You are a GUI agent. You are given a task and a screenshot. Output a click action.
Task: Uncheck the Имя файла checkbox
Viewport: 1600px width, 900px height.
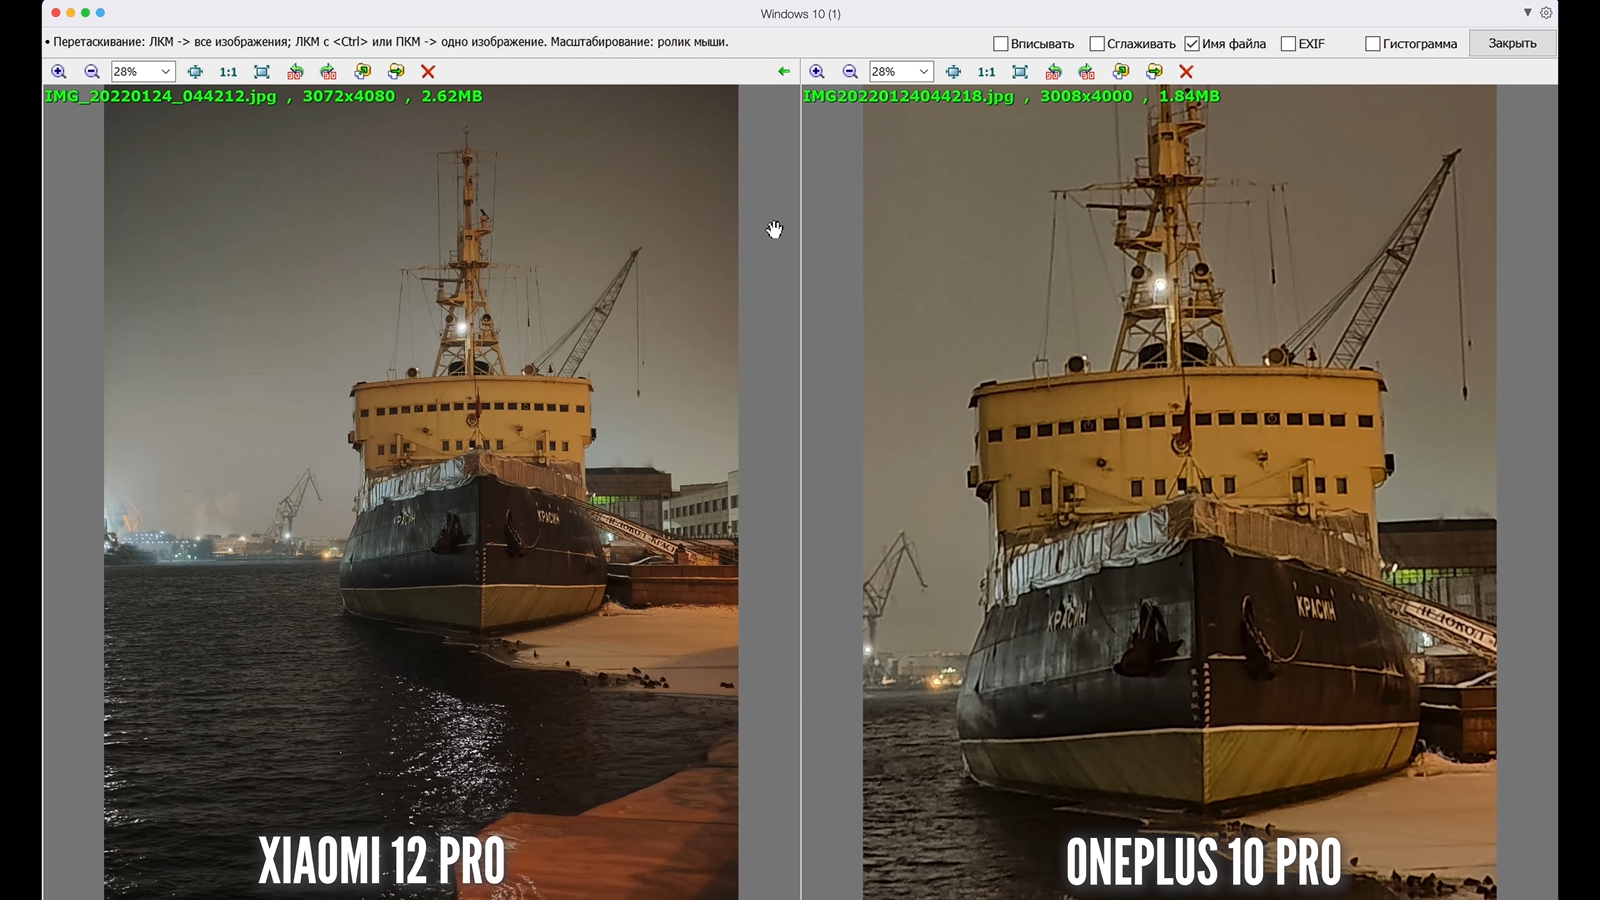(x=1192, y=44)
